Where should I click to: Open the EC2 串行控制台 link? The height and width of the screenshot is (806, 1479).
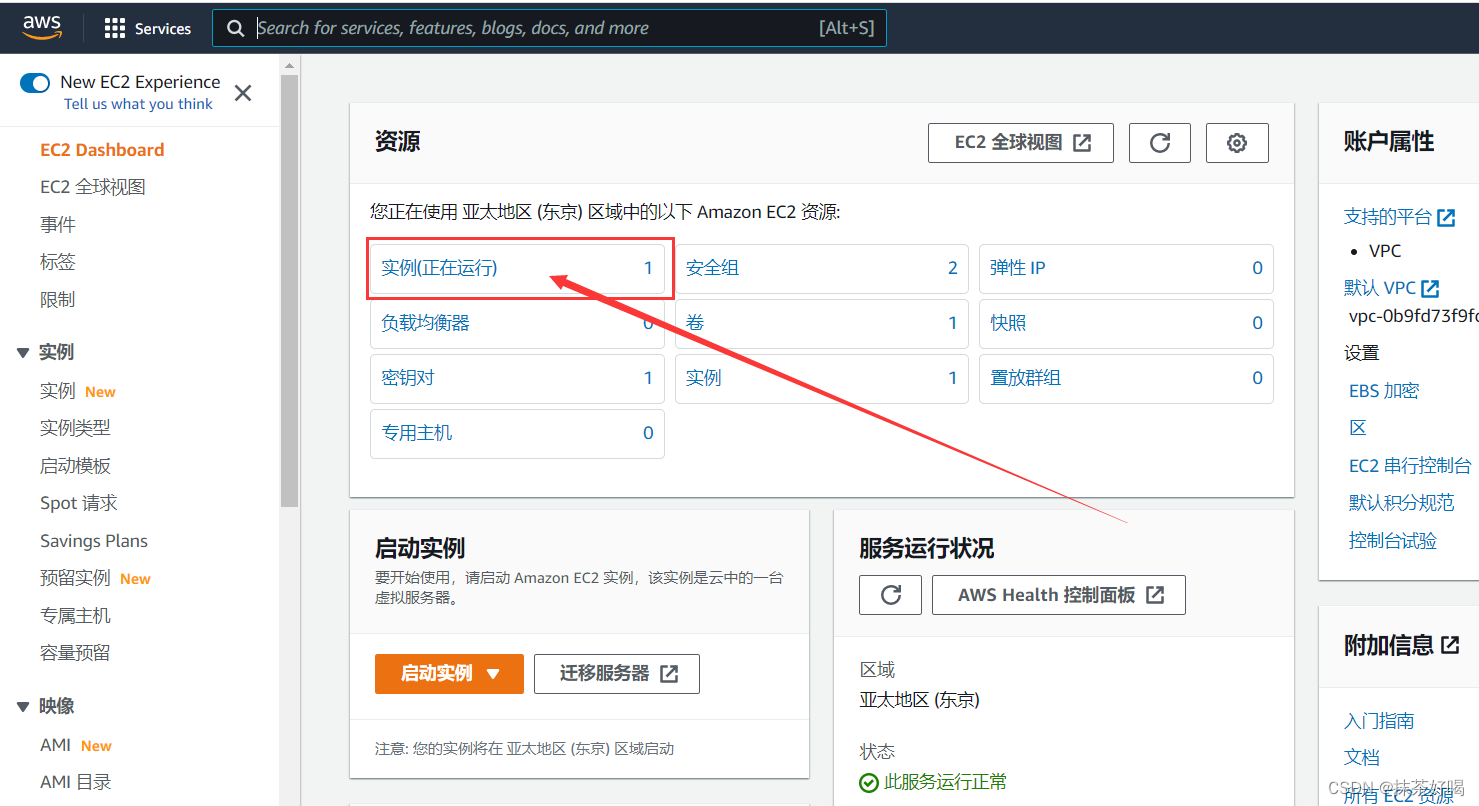point(1410,466)
